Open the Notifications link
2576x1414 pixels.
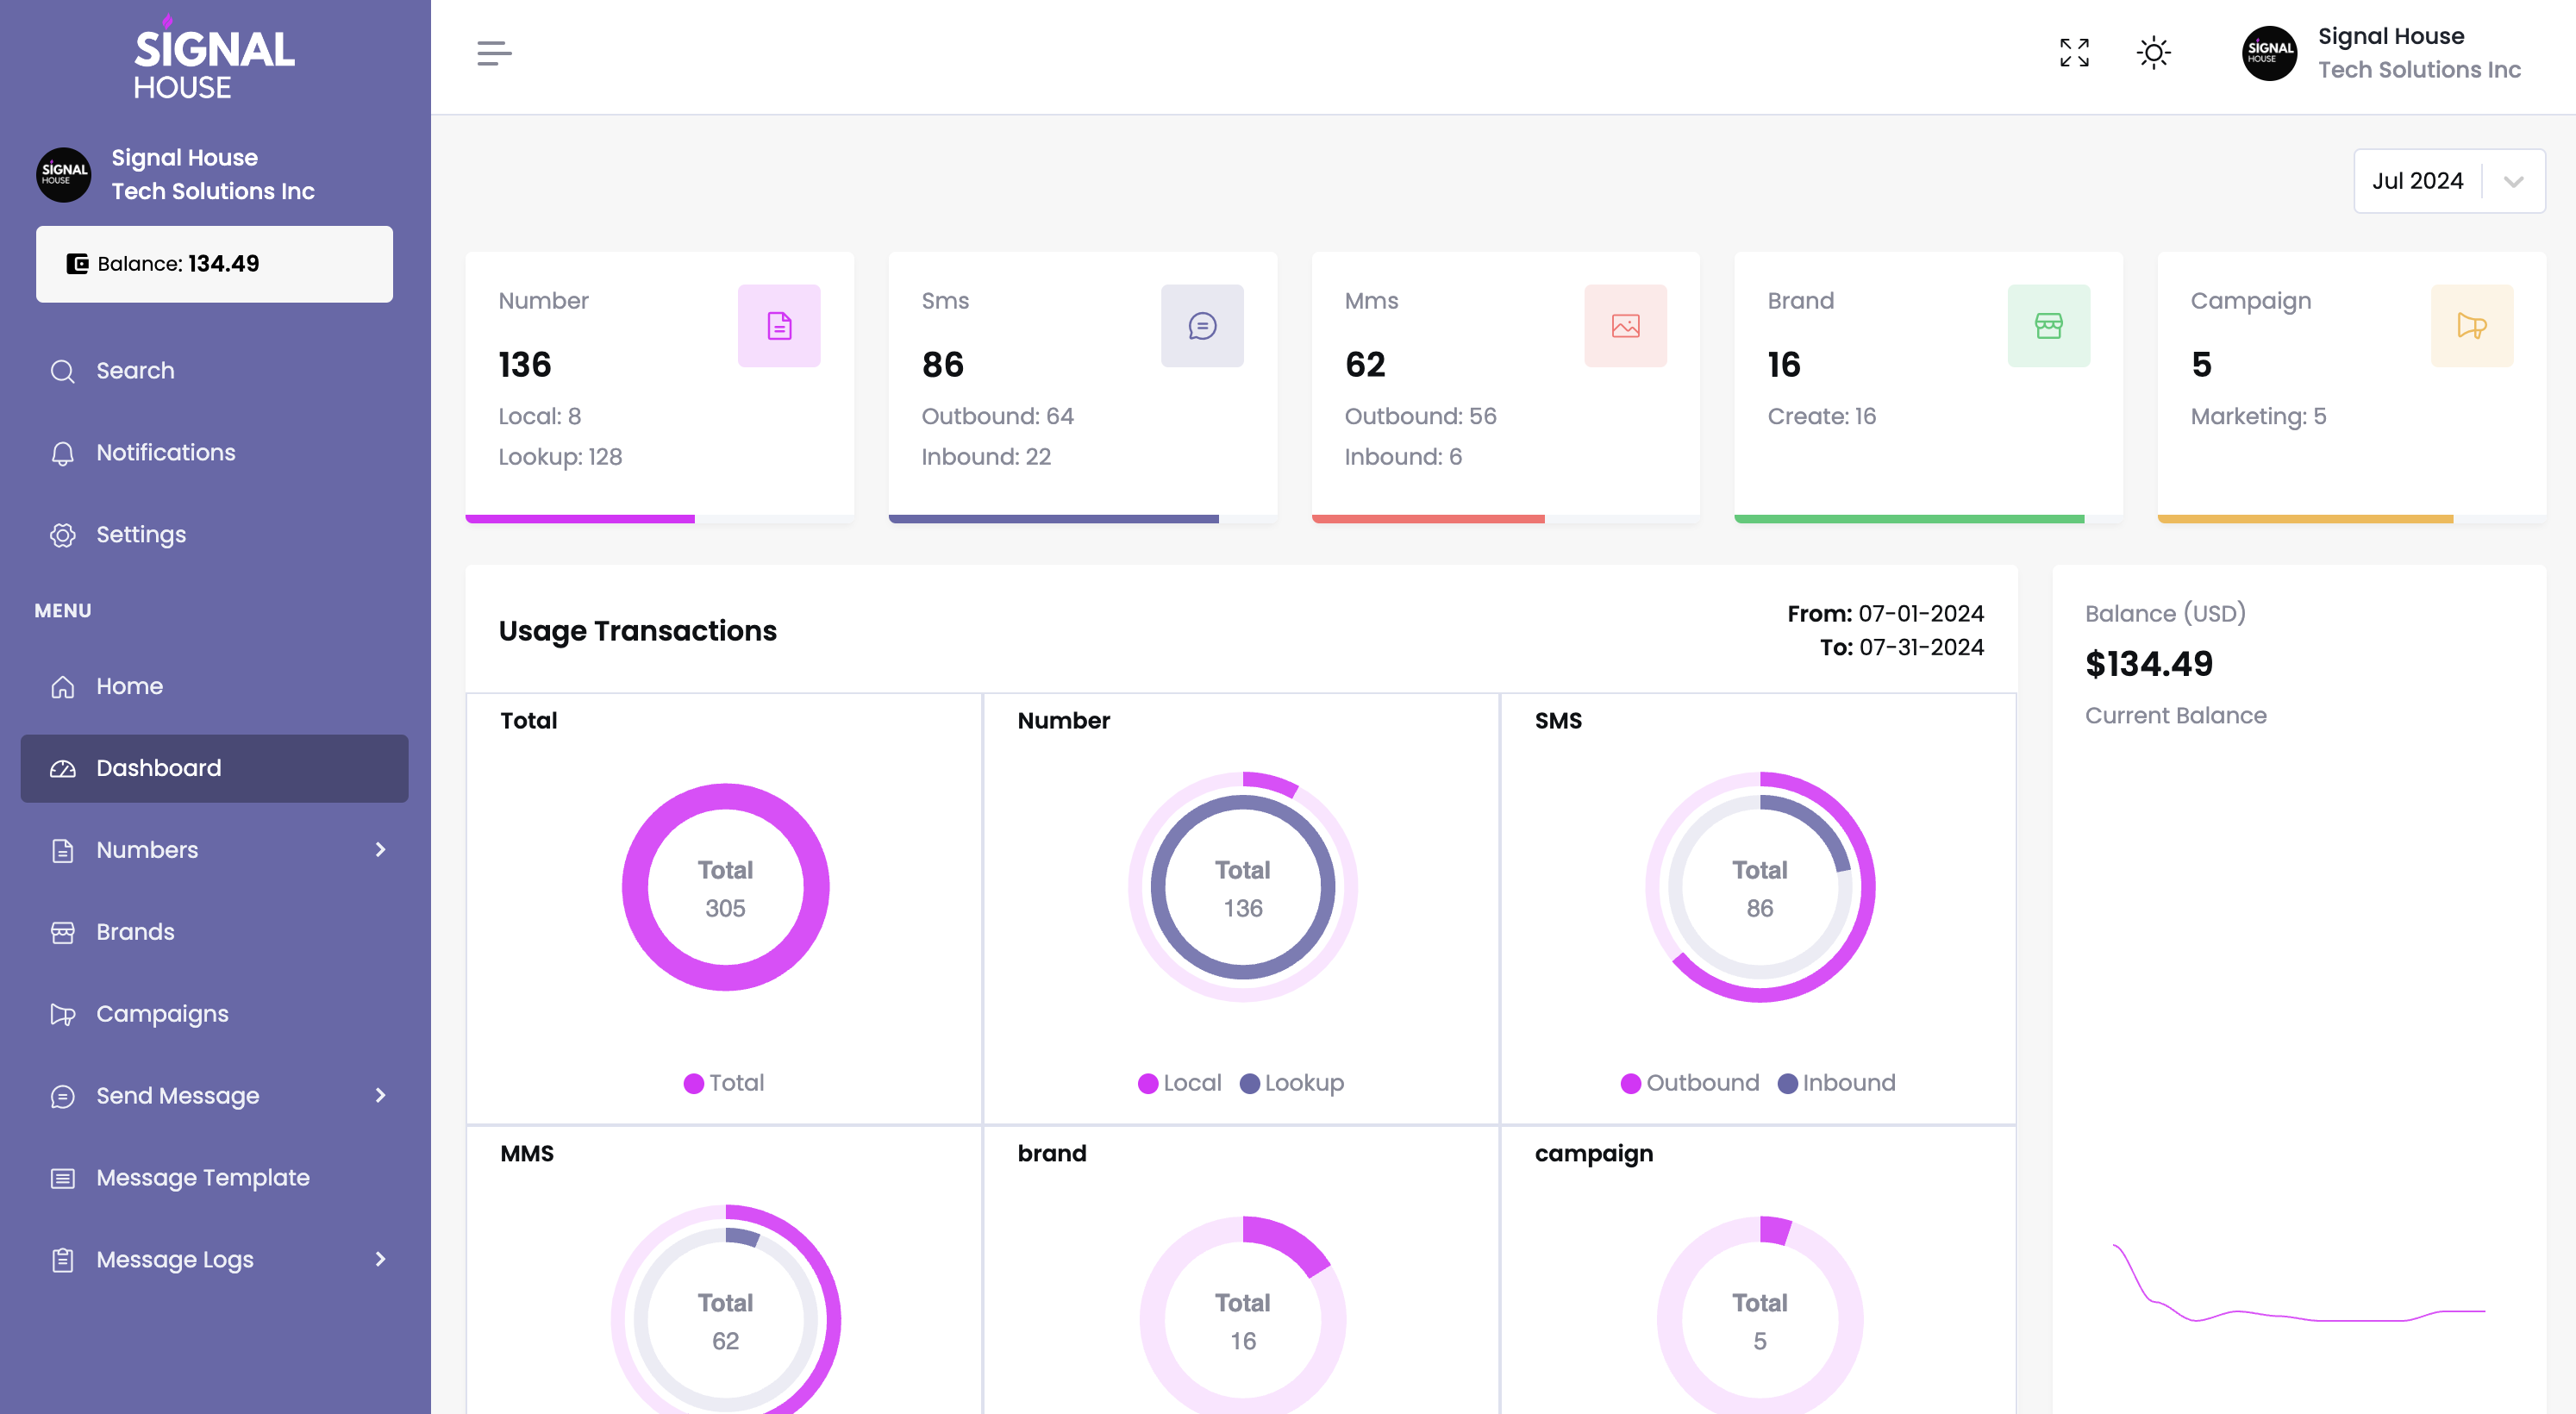[165, 453]
